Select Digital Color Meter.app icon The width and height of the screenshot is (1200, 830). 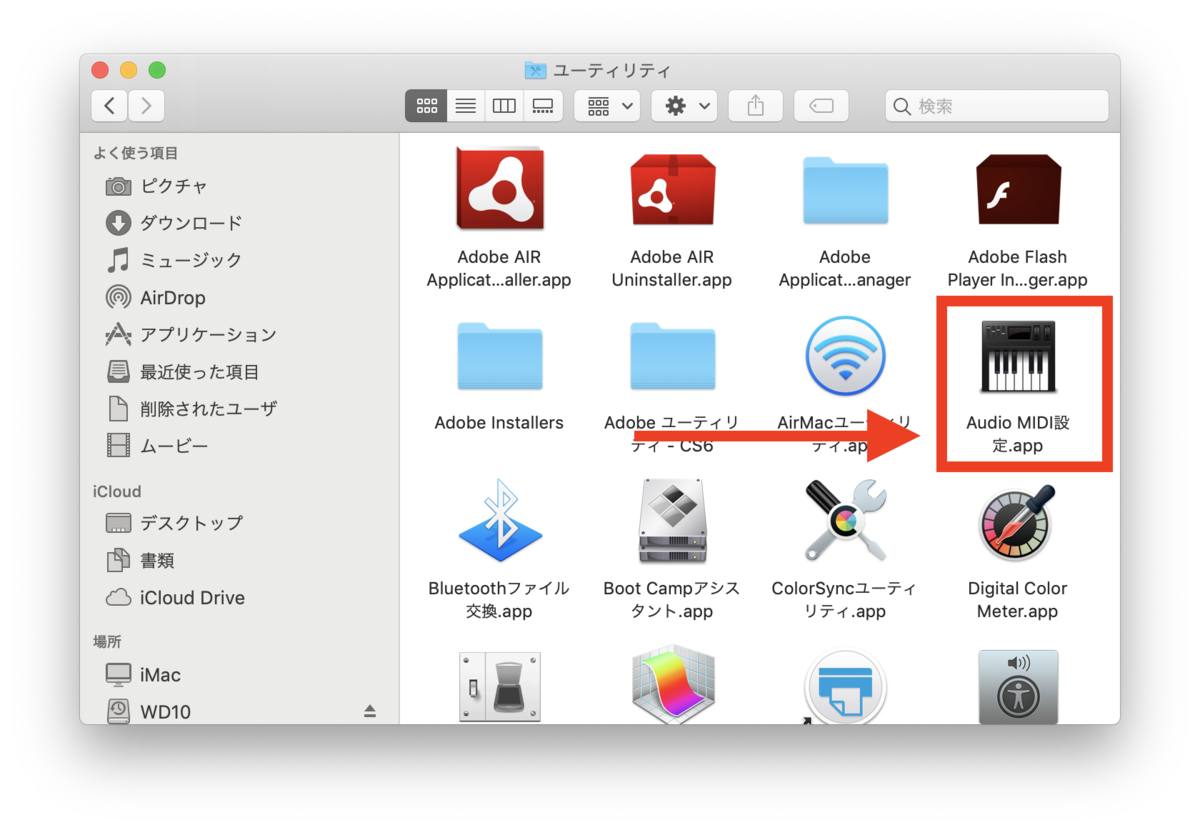coord(1018,521)
